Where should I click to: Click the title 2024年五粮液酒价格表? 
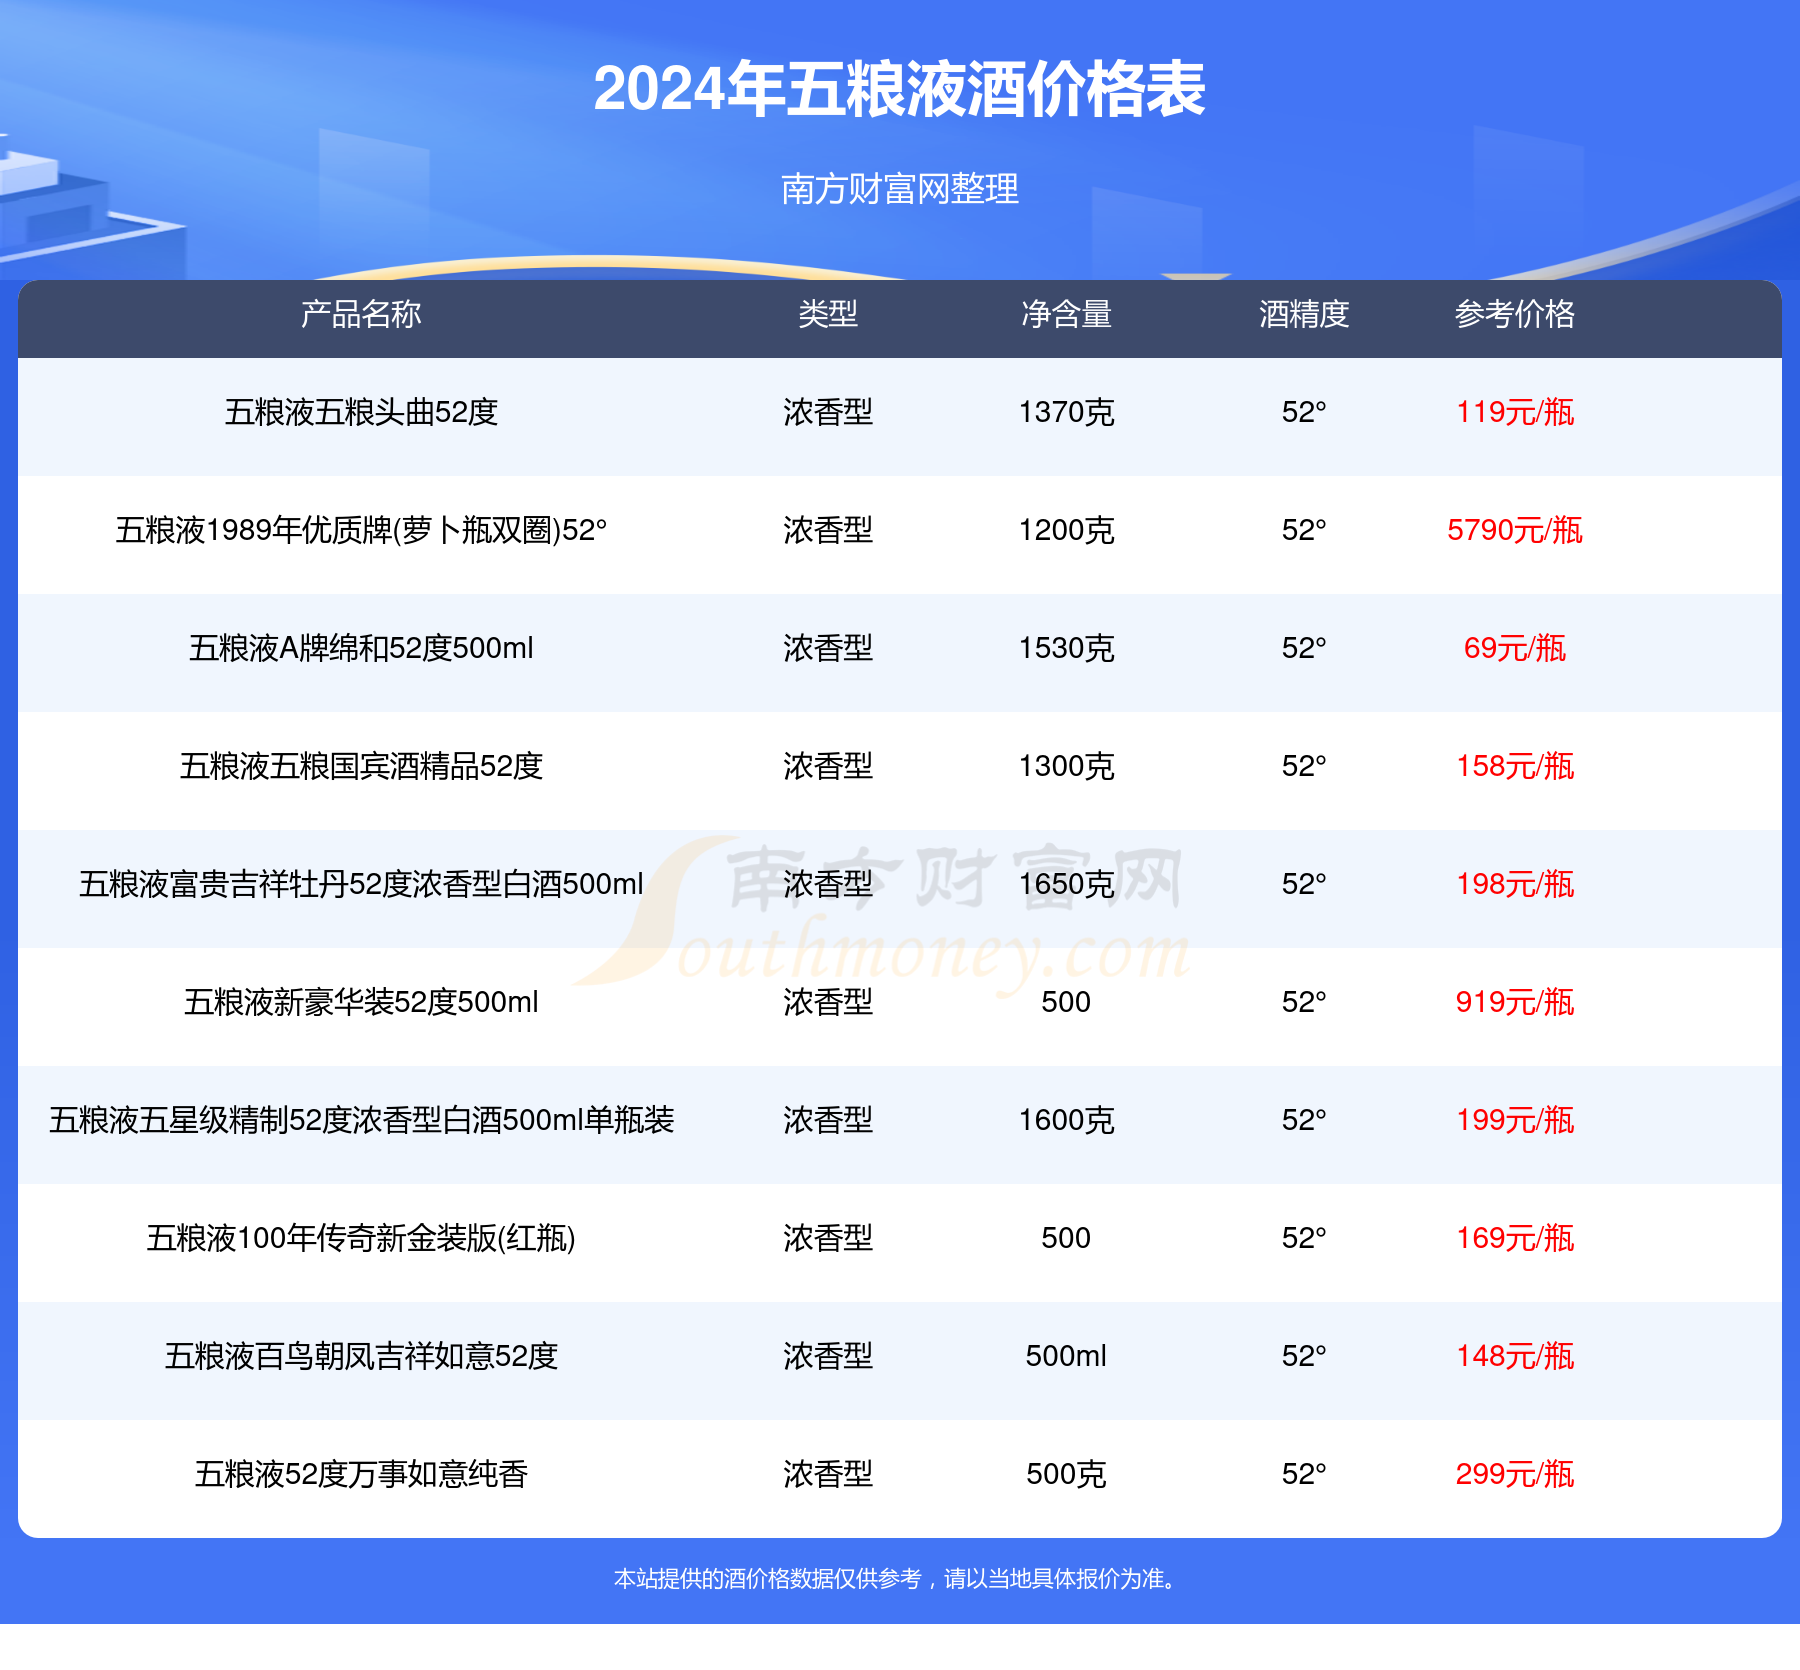click(899, 89)
